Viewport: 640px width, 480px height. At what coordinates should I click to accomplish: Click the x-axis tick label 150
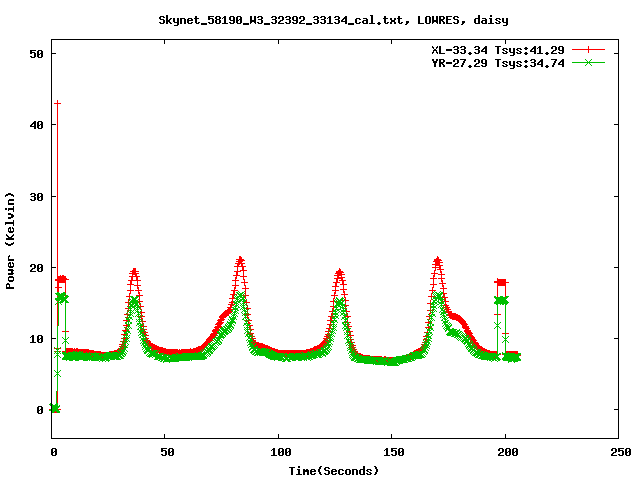[x=394, y=452]
